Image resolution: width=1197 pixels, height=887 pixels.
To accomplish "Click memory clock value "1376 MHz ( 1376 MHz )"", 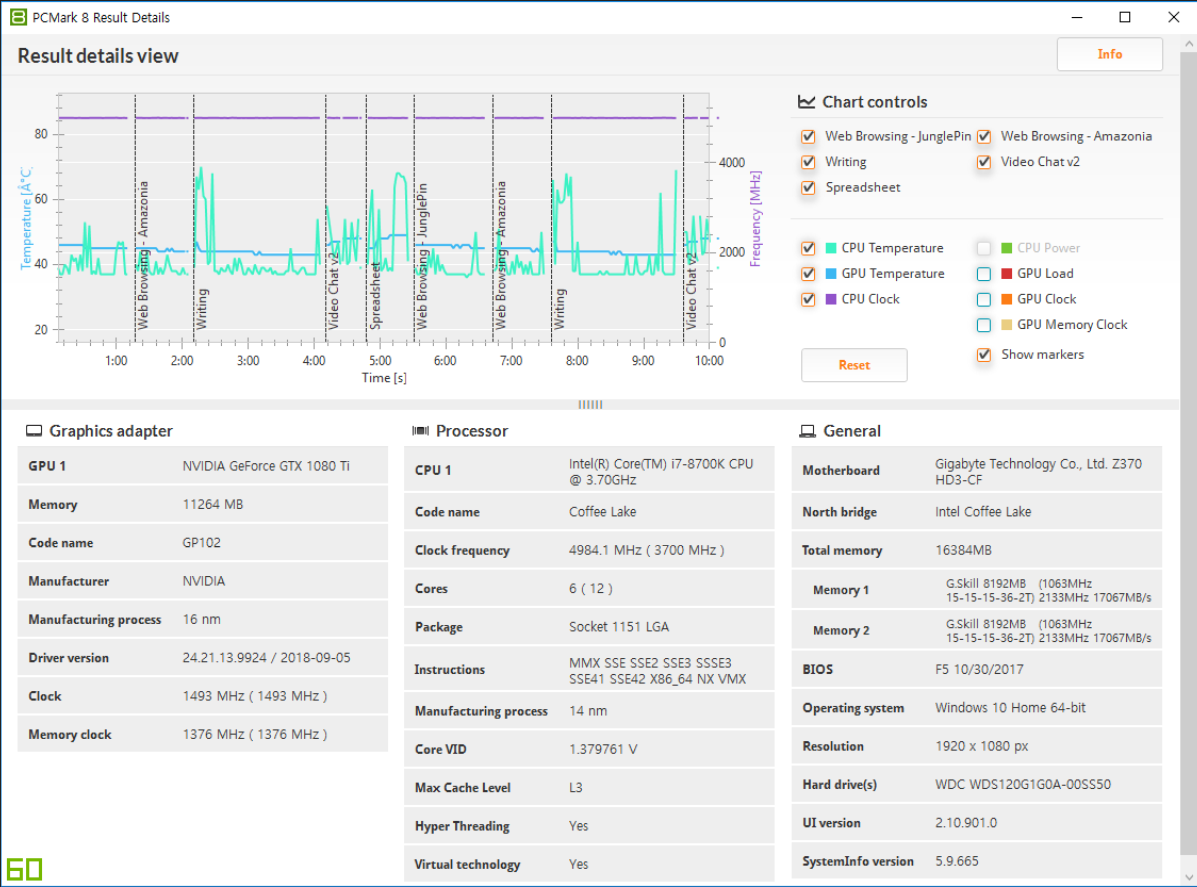I will click(x=255, y=734).
